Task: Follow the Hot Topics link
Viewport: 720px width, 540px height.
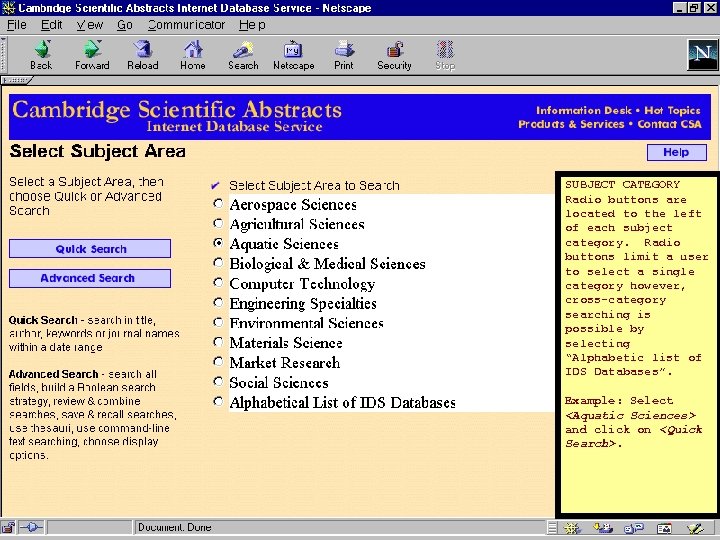Action: click(x=672, y=111)
